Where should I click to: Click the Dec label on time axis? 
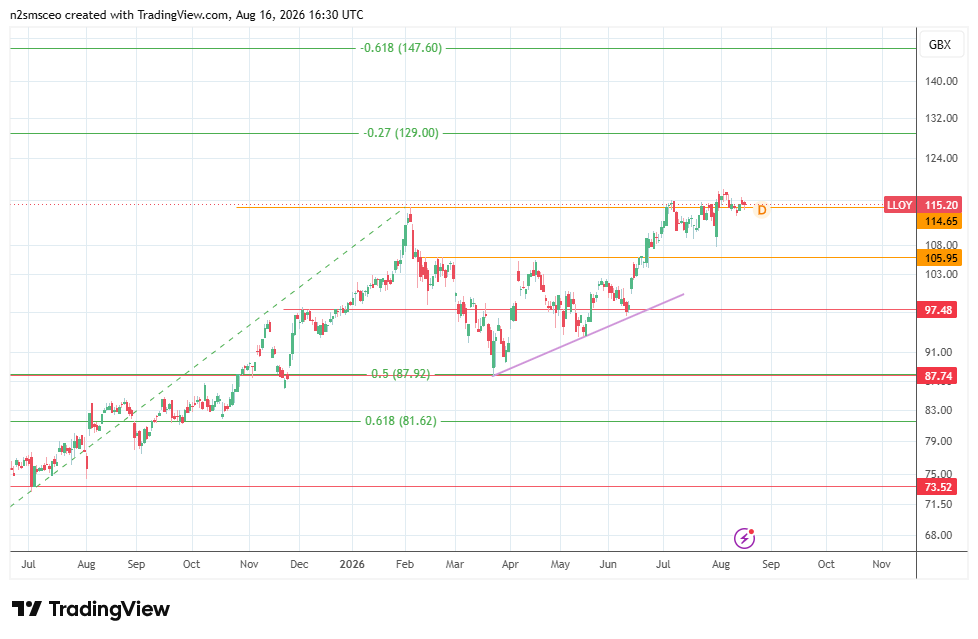(299, 564)
